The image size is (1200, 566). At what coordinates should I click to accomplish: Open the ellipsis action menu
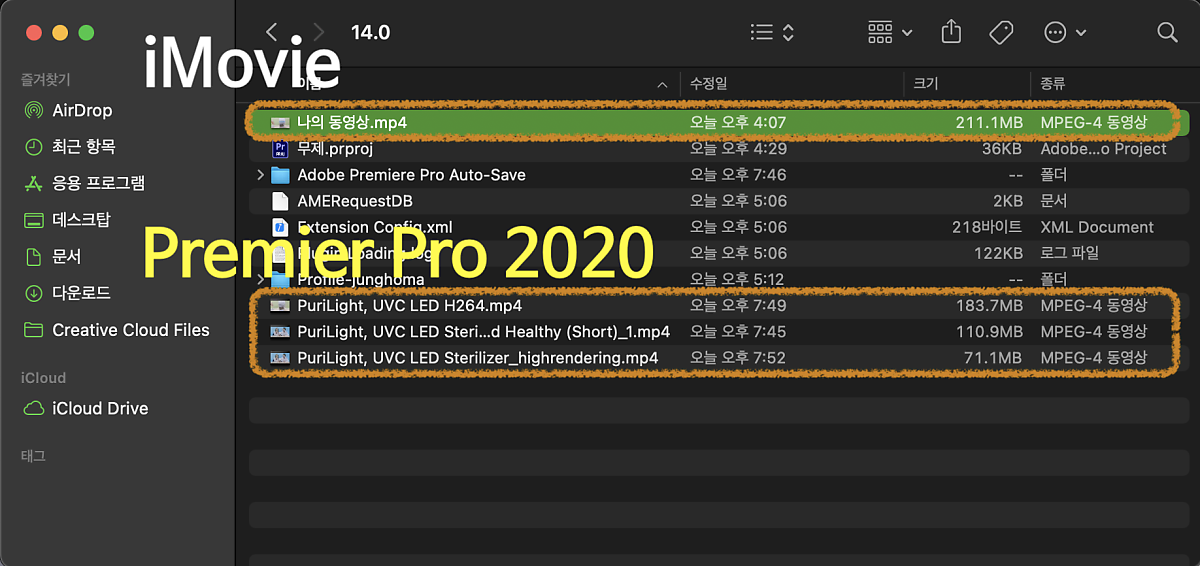coord(1065,33)
